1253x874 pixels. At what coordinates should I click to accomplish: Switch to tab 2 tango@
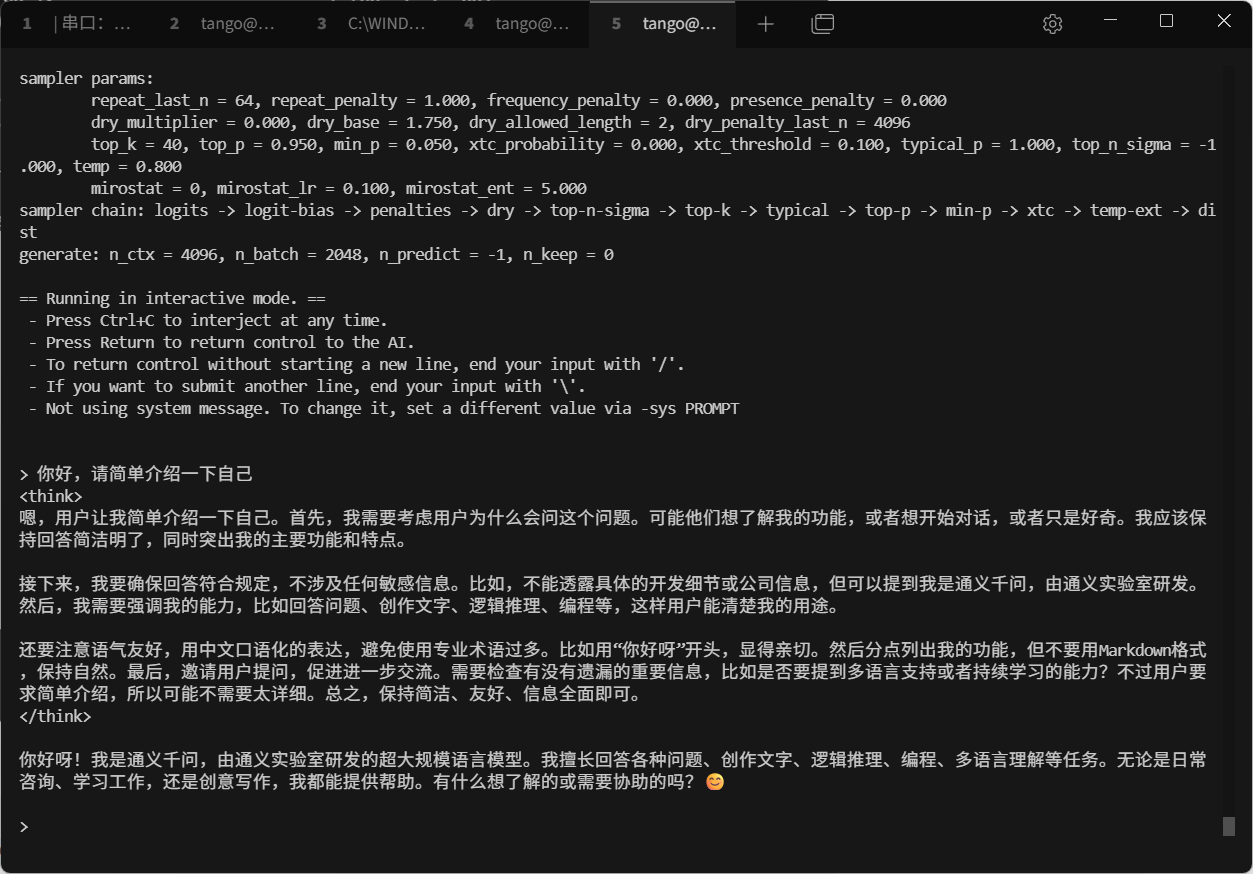[222, 24]
